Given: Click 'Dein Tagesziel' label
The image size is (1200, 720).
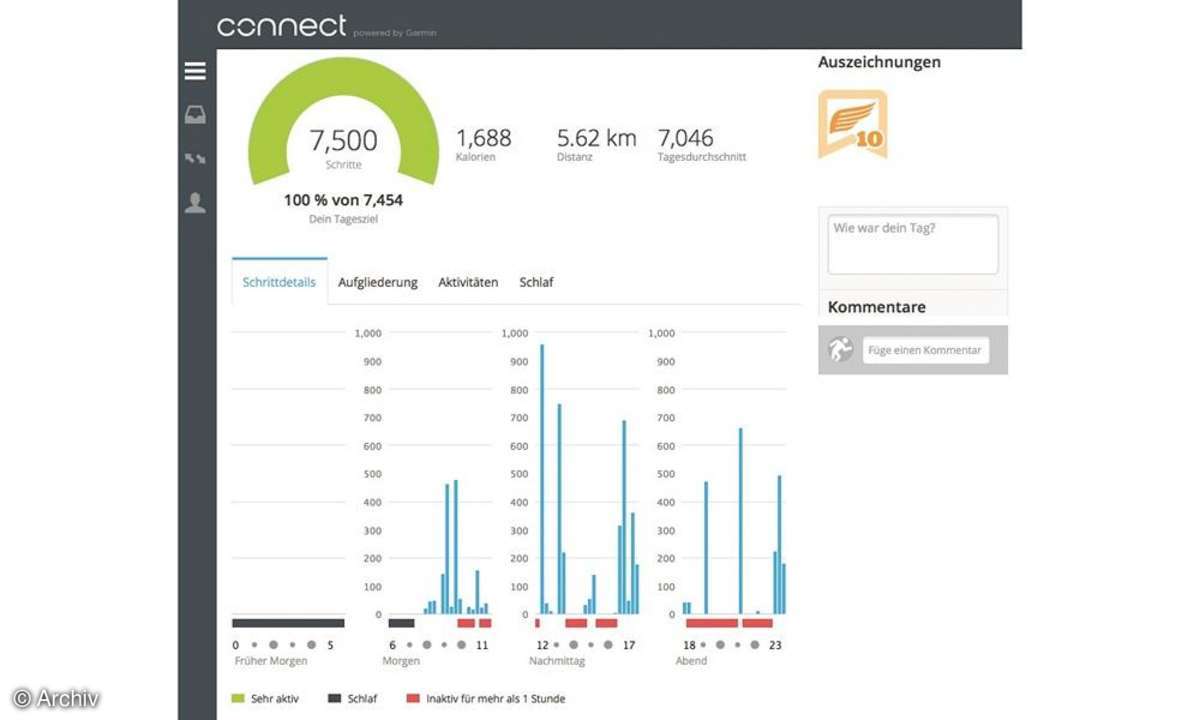Looking at the screenshot, I should coord(343,219).
